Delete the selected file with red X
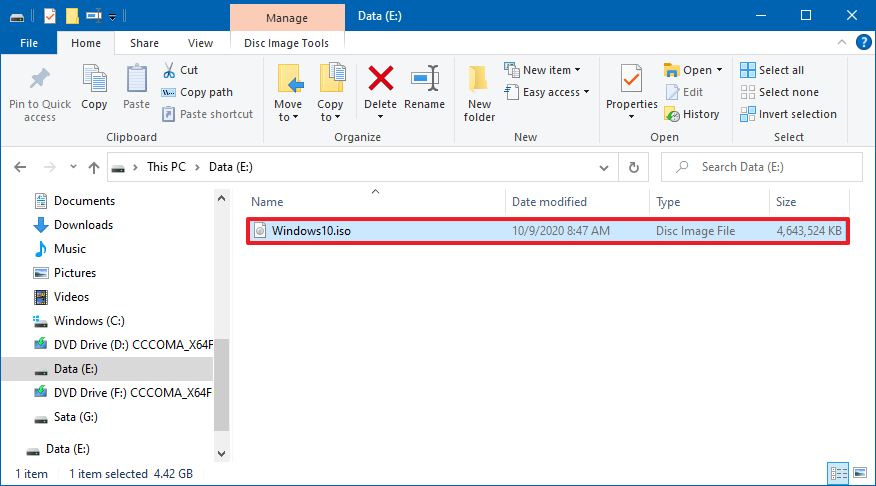Image resolution: width=876 pixels, height=486 pixels. coord(380,78)
